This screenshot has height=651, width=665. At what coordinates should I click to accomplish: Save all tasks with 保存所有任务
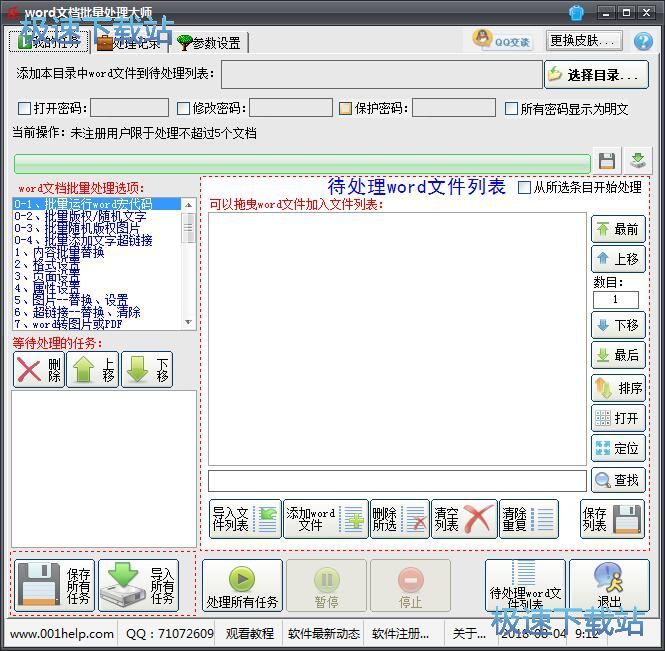tap(54, 586)
